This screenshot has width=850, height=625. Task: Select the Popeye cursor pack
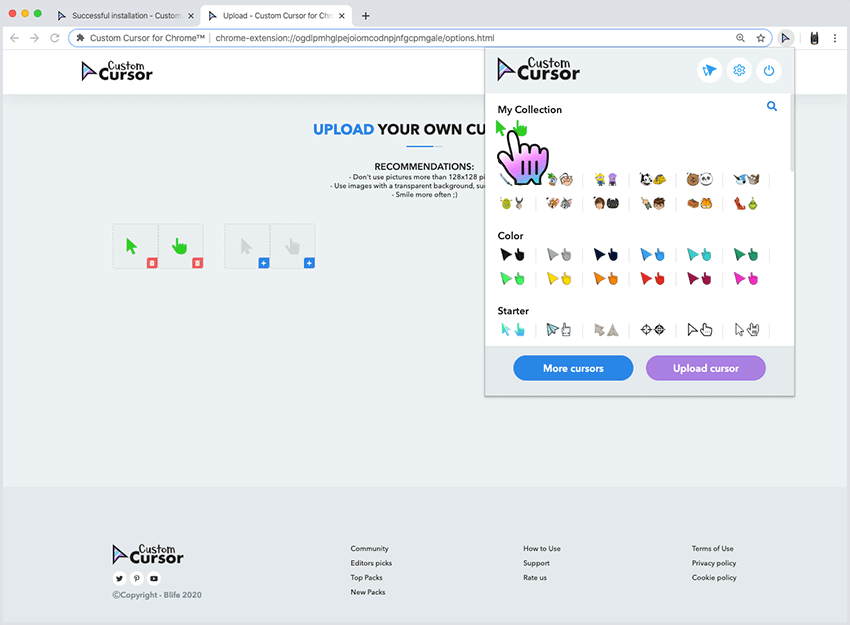click(x=559, y=179)
